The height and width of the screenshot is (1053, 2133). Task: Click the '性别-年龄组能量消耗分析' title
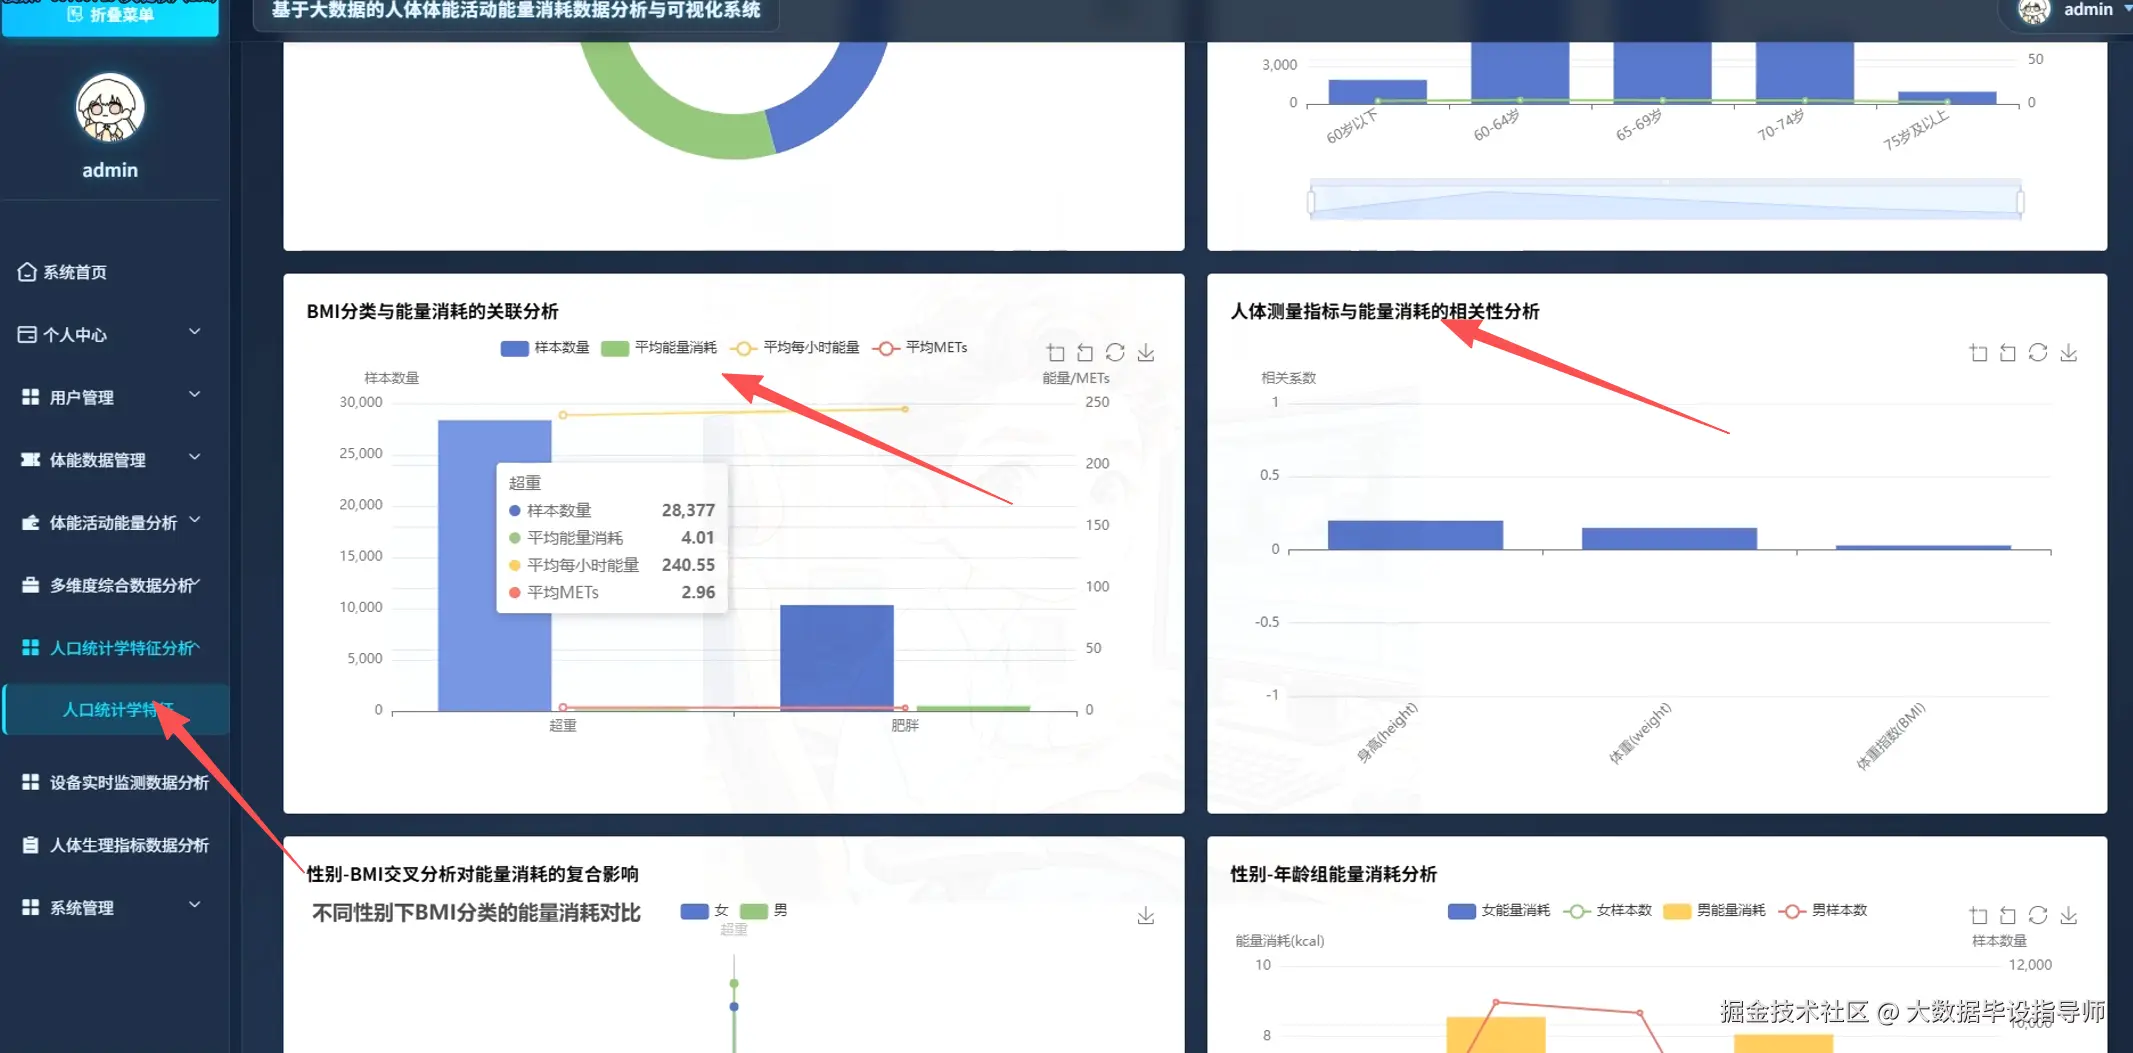pos(1333,874)
